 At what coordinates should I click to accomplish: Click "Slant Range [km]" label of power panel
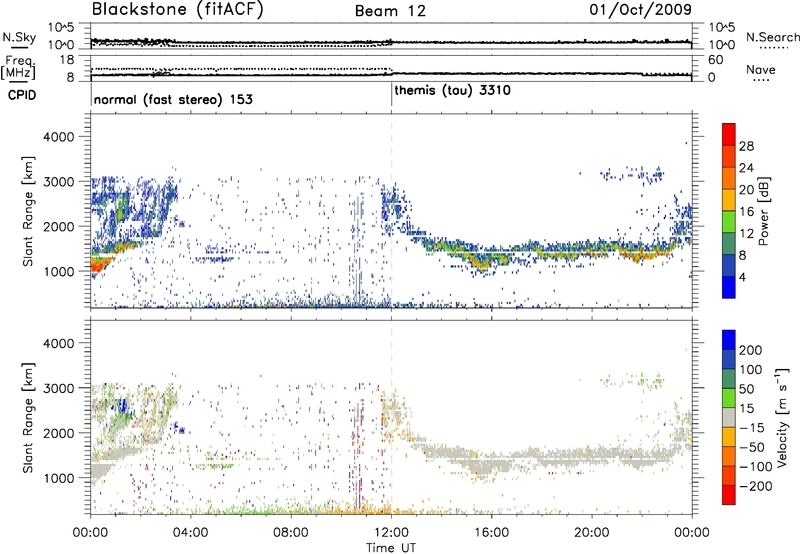pyautogui.click(x=28, y=211)
